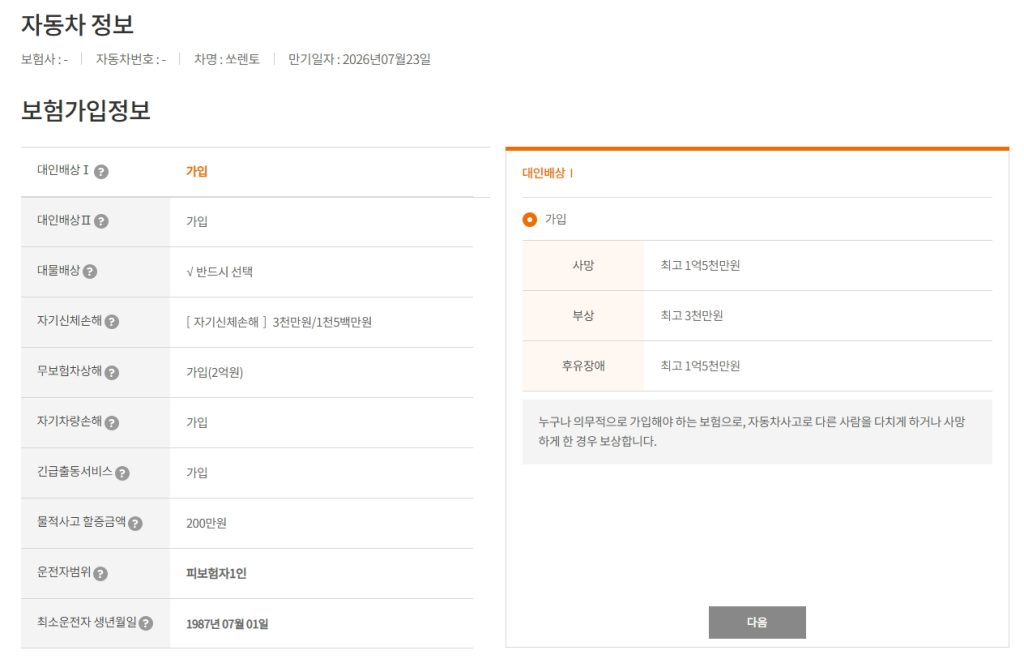Click the 무보험차상해 가입(2억원) value
Image resolution: width=1024 pixels, height=659 pixels.
214,373
